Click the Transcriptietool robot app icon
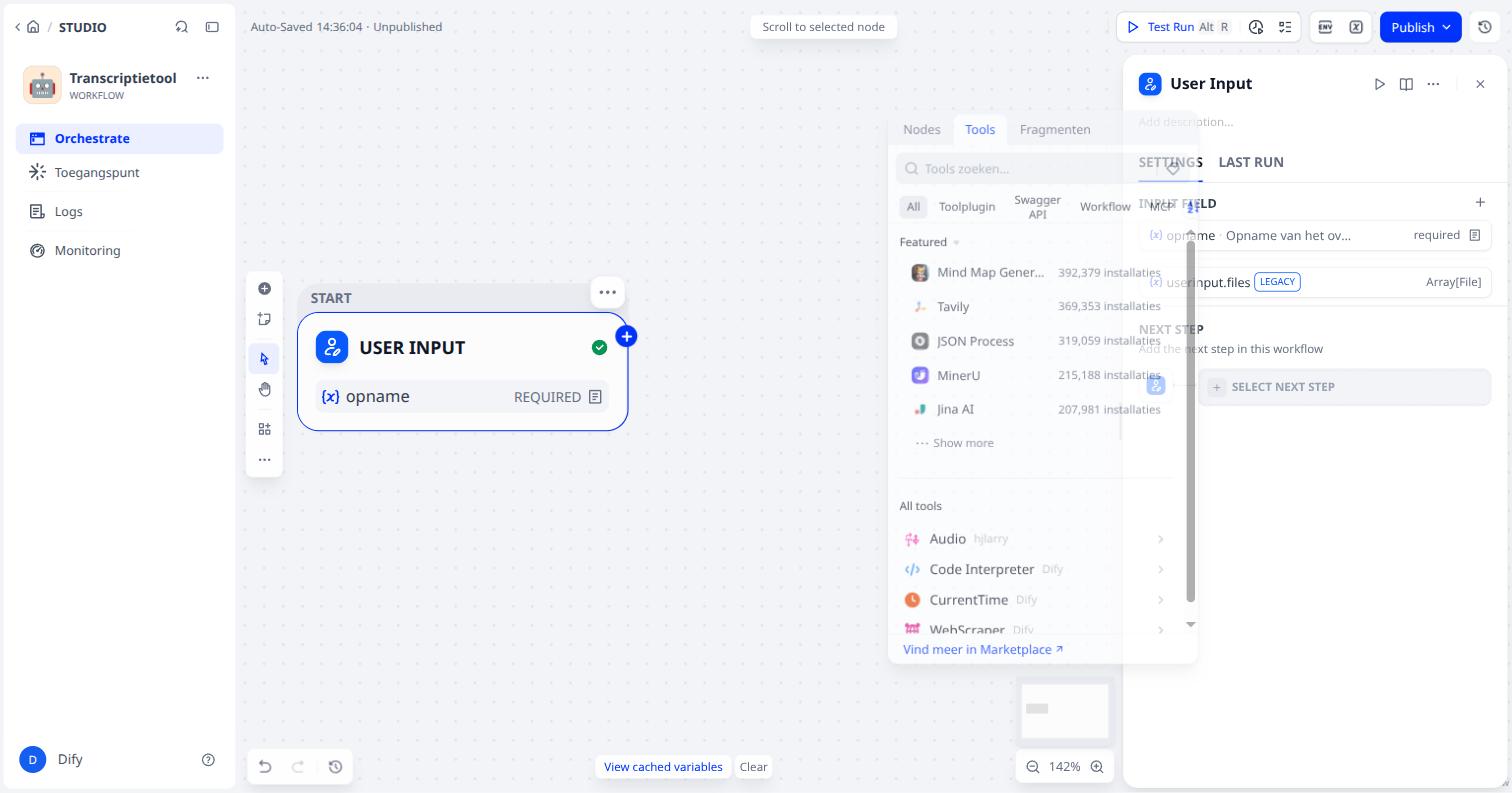The height and width of the screenshot is (793, 1512). coord(42,85)
